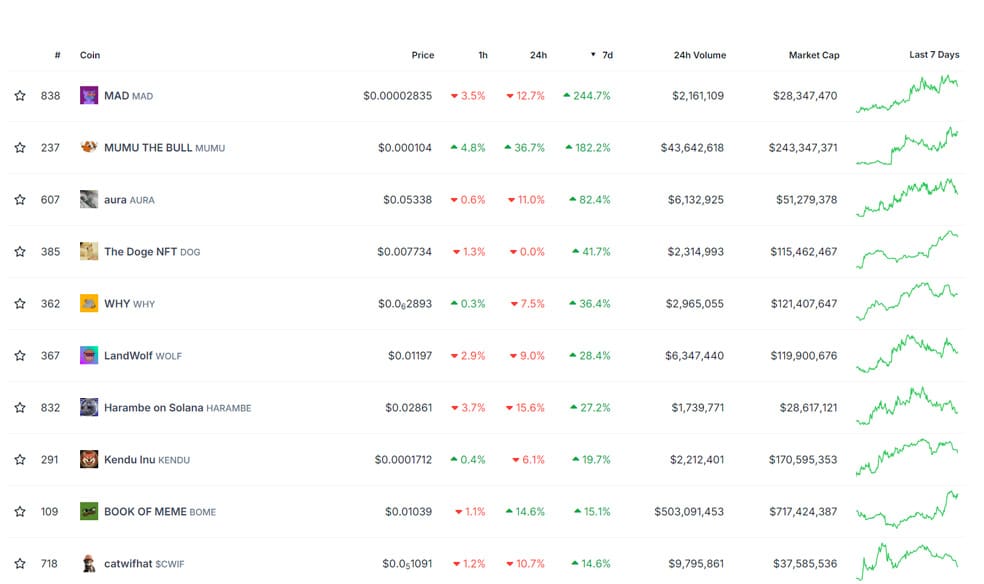Click BOME 24h volume $503,091,453
The height and width of the screenshot is (584, 984).
[x=689, y=512]
